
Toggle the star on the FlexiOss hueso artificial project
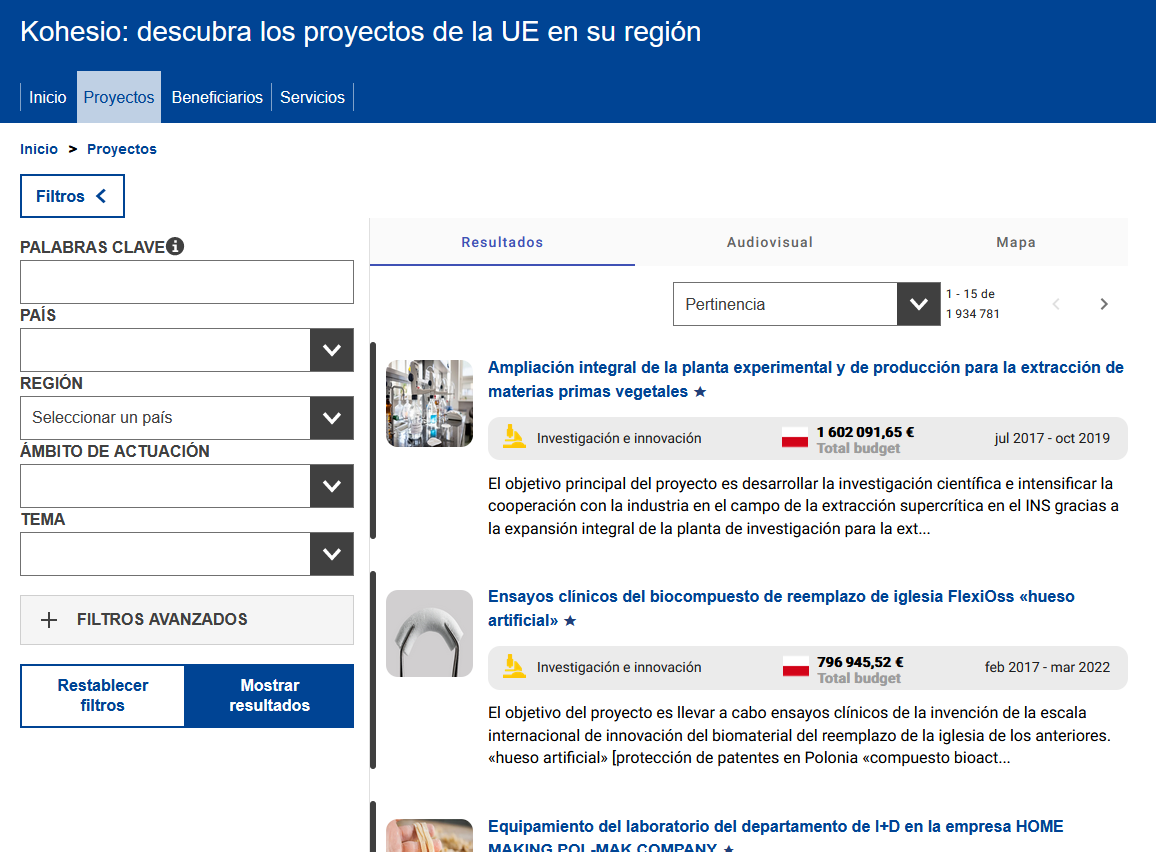[x=572, y=620]
